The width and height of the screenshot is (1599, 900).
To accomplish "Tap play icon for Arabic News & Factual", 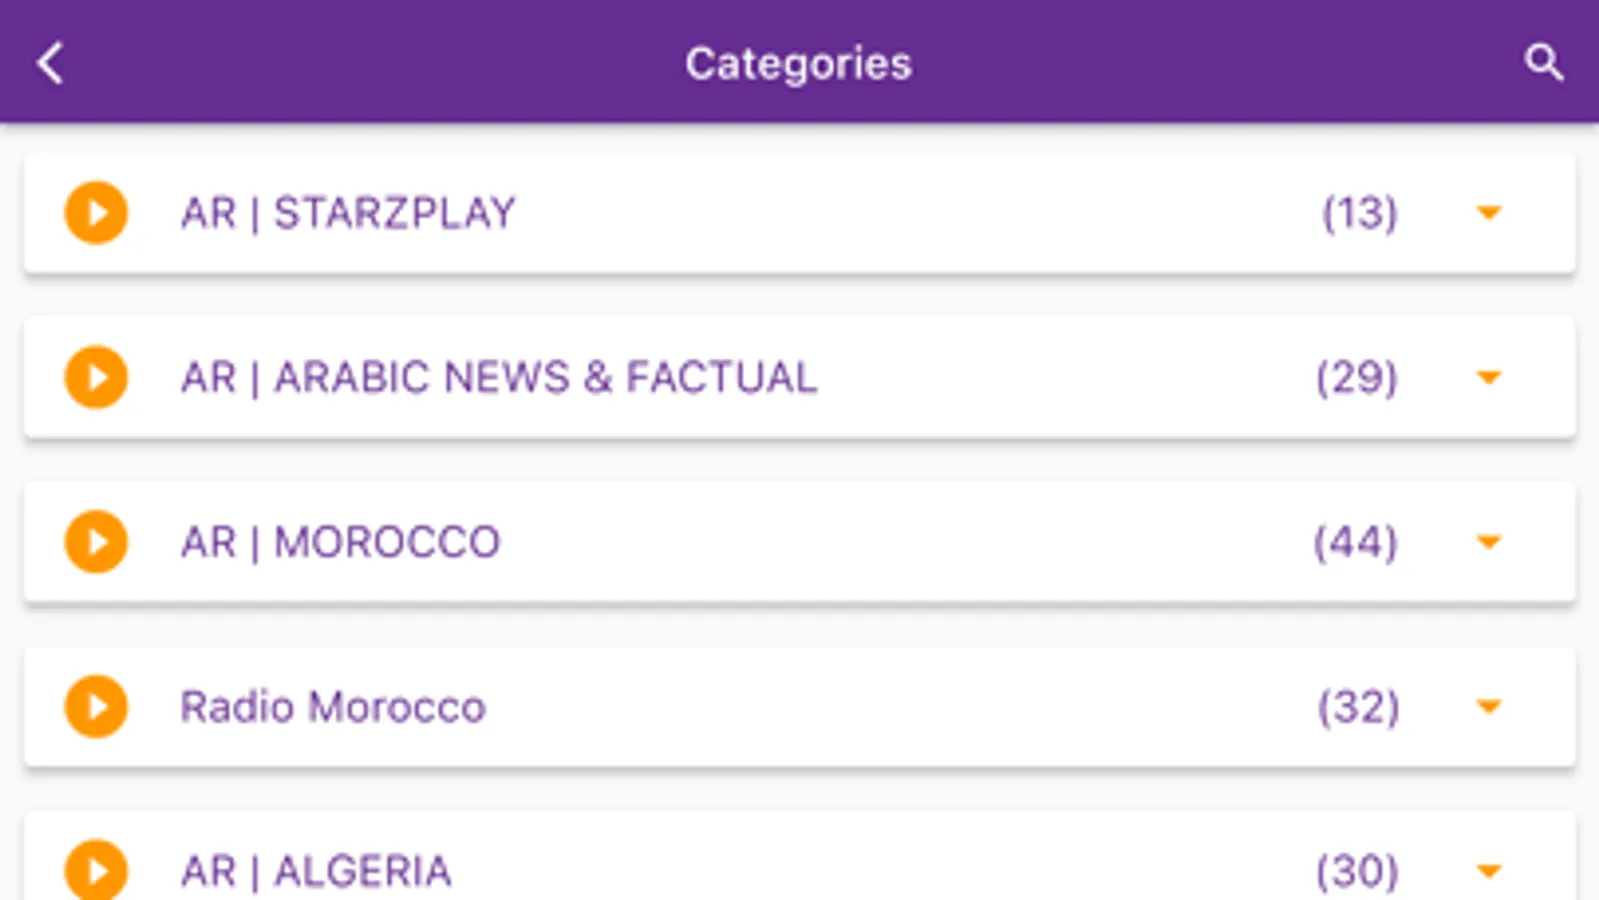I will pyautogui.click(x=96, y=377).
